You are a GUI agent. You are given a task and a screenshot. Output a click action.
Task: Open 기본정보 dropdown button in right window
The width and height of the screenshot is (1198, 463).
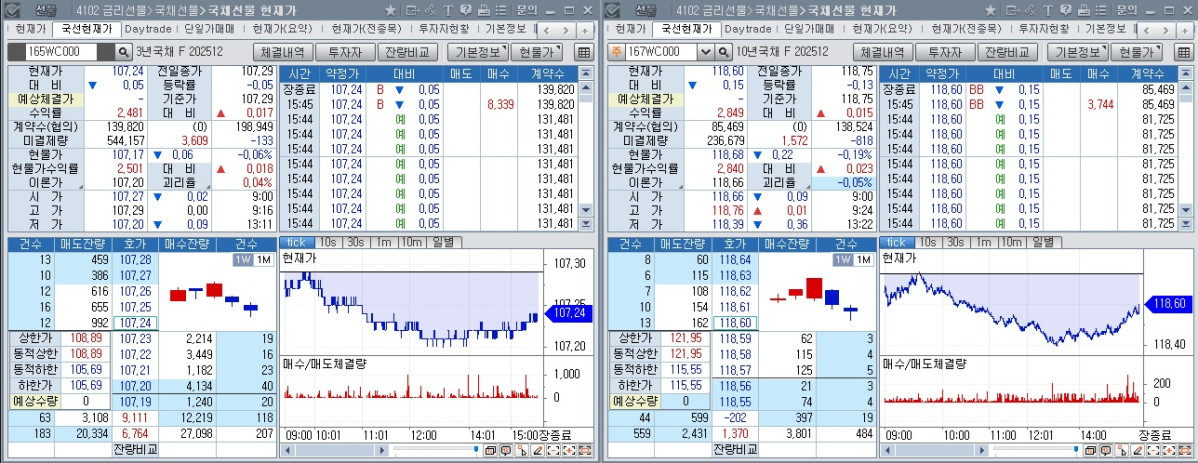coord(1077,52)
